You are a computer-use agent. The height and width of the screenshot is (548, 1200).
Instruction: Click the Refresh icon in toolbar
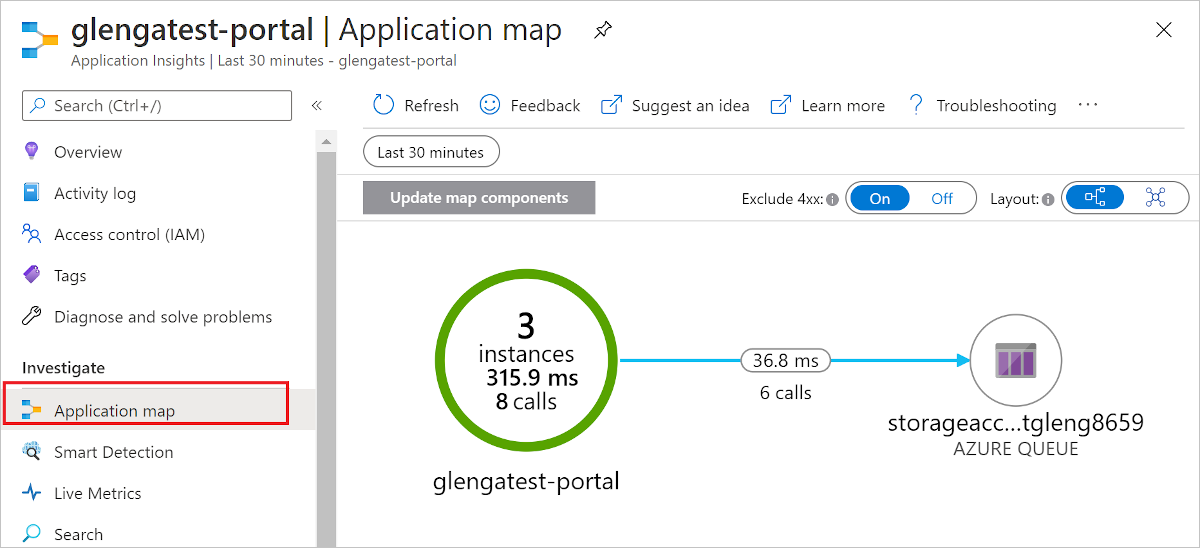pyautogui.click(x=384, y=105)
